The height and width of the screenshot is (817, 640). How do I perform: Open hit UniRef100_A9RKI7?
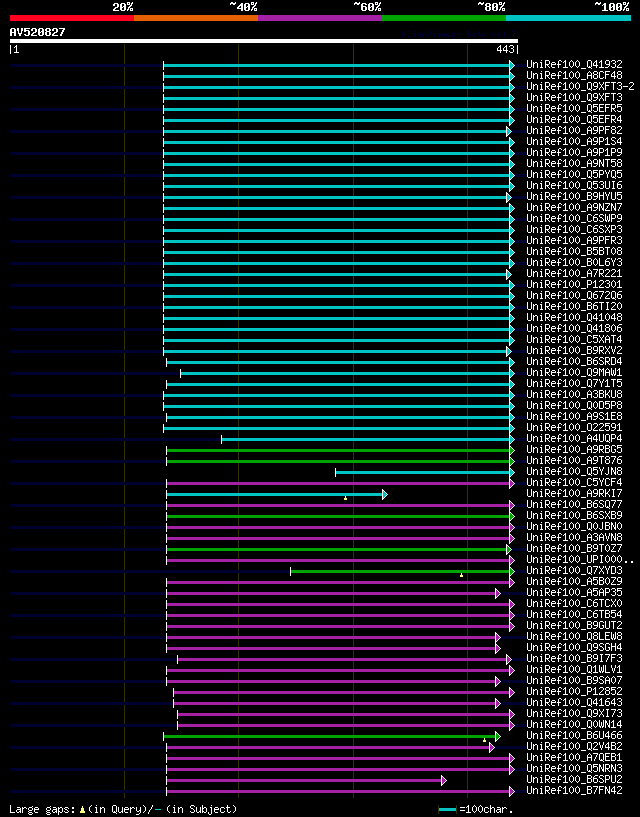(x=574, y=493)
